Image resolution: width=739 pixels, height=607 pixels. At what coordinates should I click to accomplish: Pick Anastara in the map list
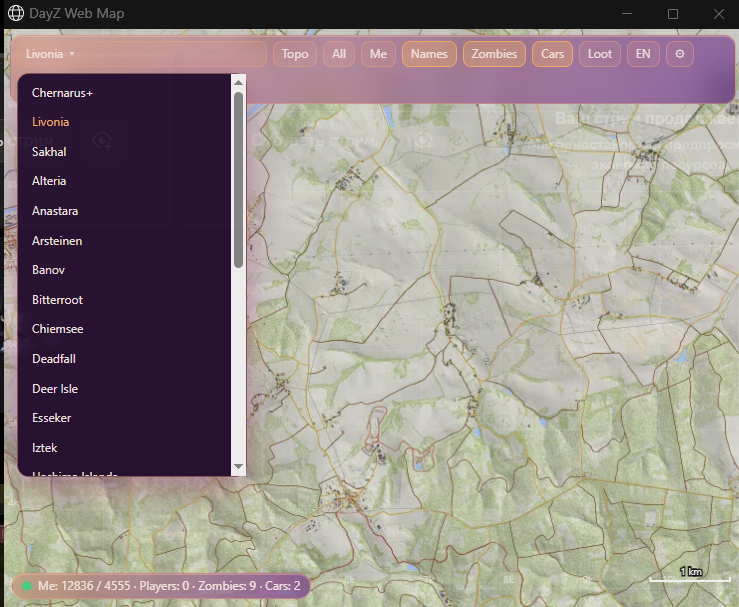coord(124,211)
